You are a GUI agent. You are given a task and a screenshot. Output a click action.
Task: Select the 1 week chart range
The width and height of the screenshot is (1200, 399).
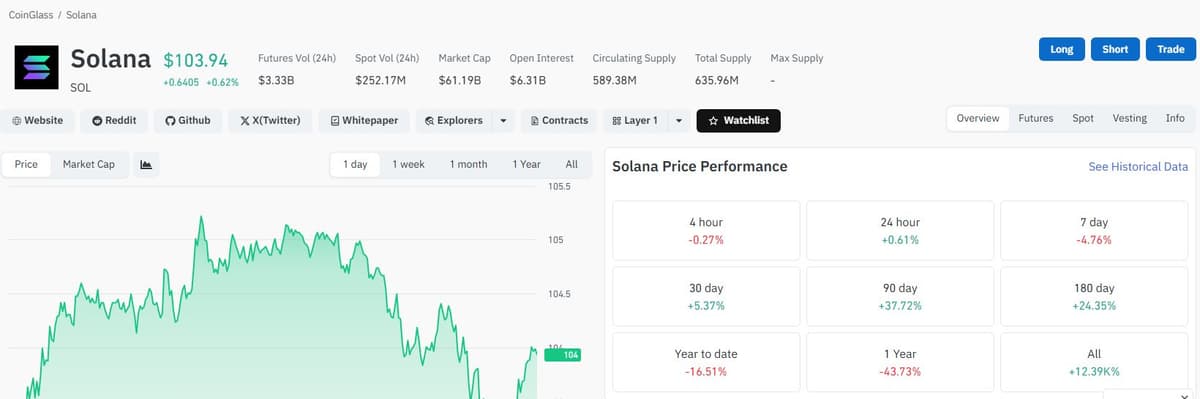pyautogui.click(x=408, y=164)
